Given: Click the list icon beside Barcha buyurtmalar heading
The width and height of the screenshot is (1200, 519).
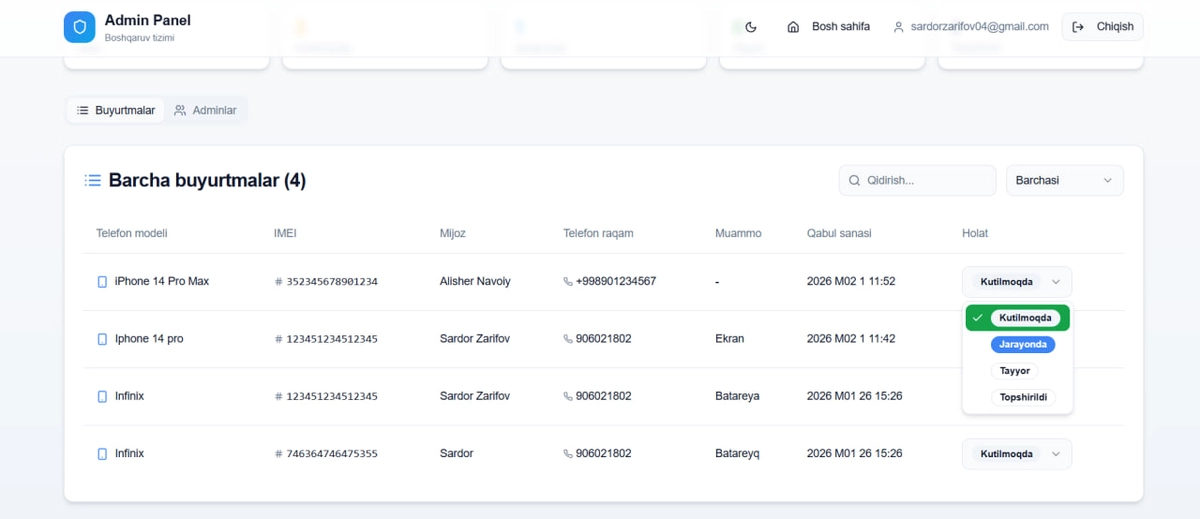Looking at the screenshot, I should pyautogui.click(x=93, y=181).
